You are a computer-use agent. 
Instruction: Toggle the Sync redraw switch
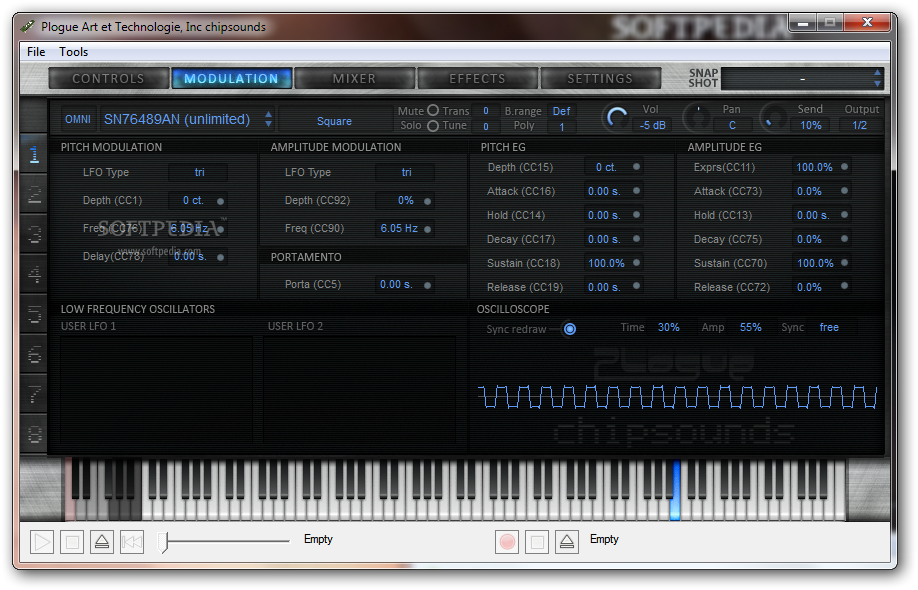(x=569, y=329)
